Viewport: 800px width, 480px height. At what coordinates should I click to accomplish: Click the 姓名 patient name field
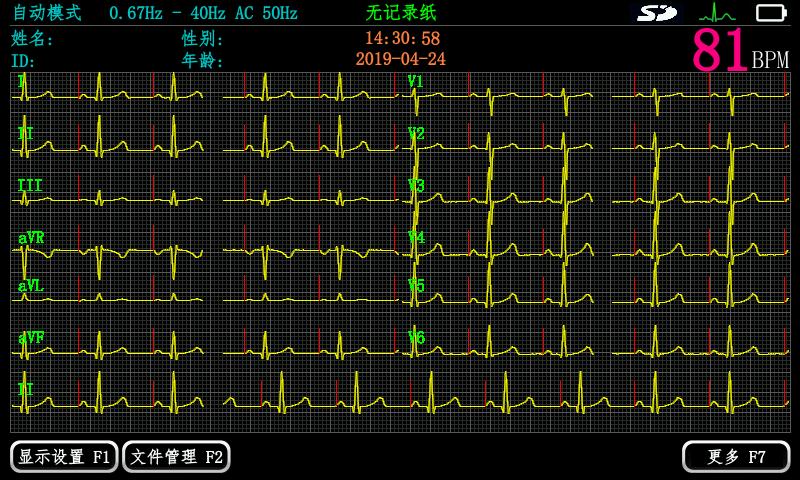[33, 39]
